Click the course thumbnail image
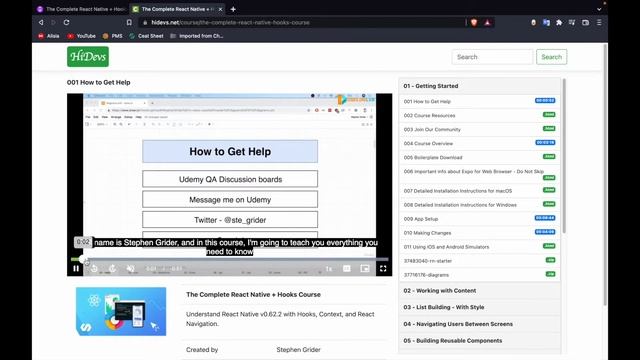This screenshot has width=640, height=360. (x=121, y=311)
